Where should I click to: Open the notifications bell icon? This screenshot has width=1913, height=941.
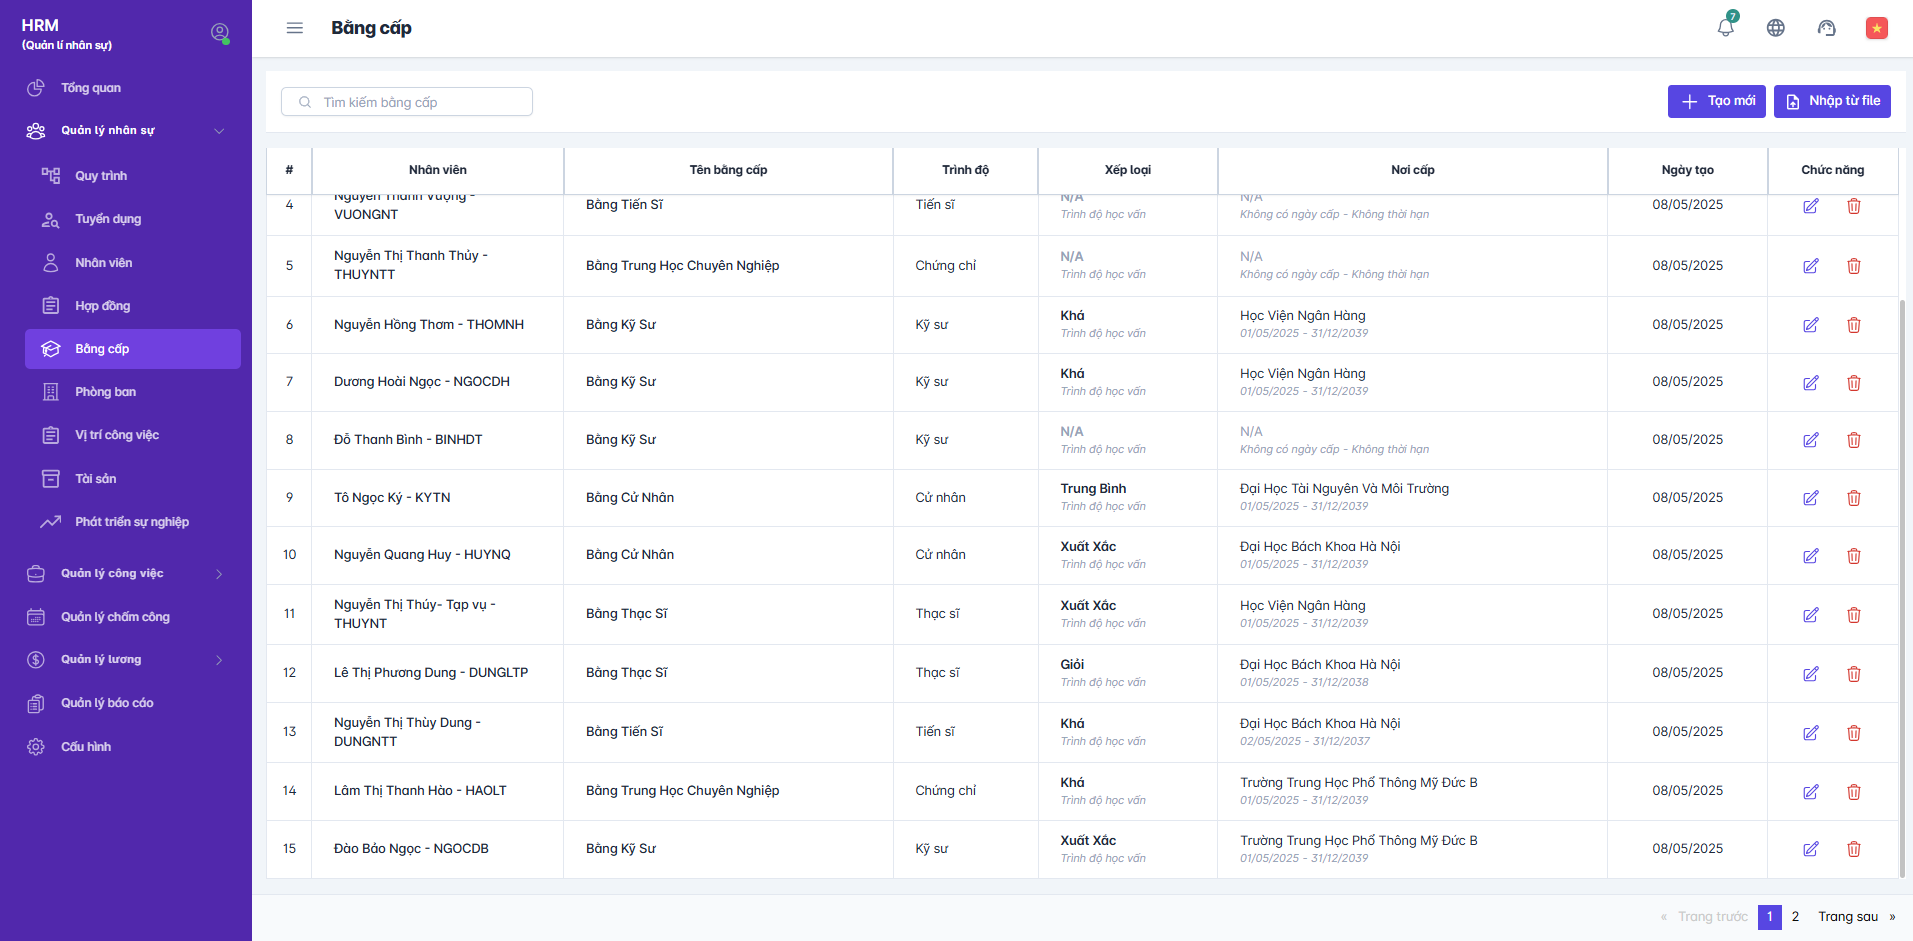pyautogui.click(x=1725, y=28)
